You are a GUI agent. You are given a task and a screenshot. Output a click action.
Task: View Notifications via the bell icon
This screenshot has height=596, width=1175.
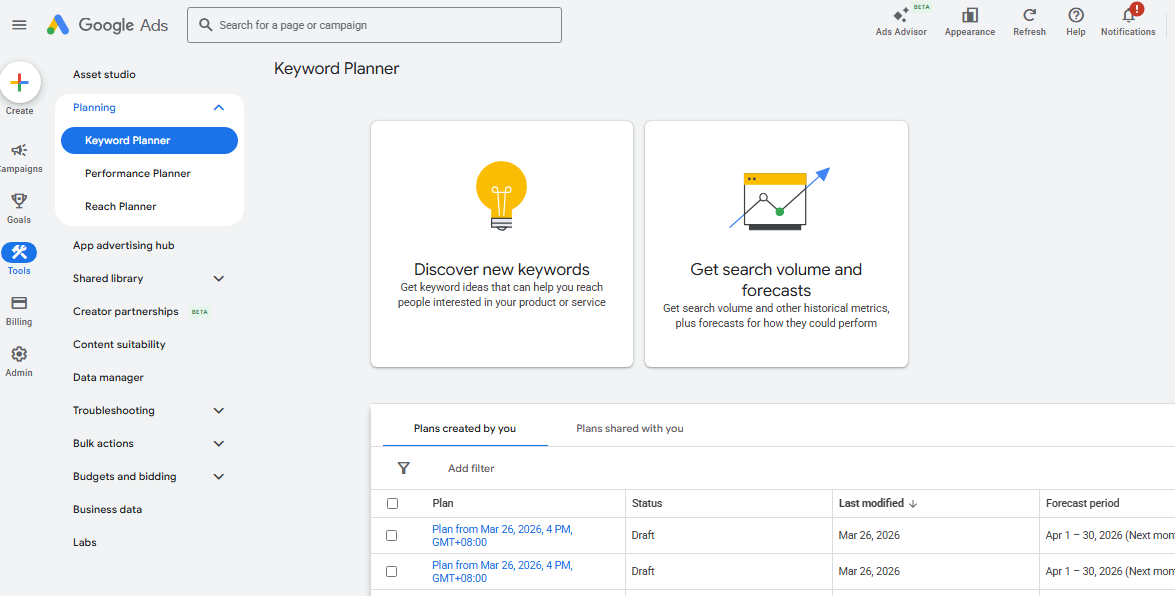tap(1128, 18)
